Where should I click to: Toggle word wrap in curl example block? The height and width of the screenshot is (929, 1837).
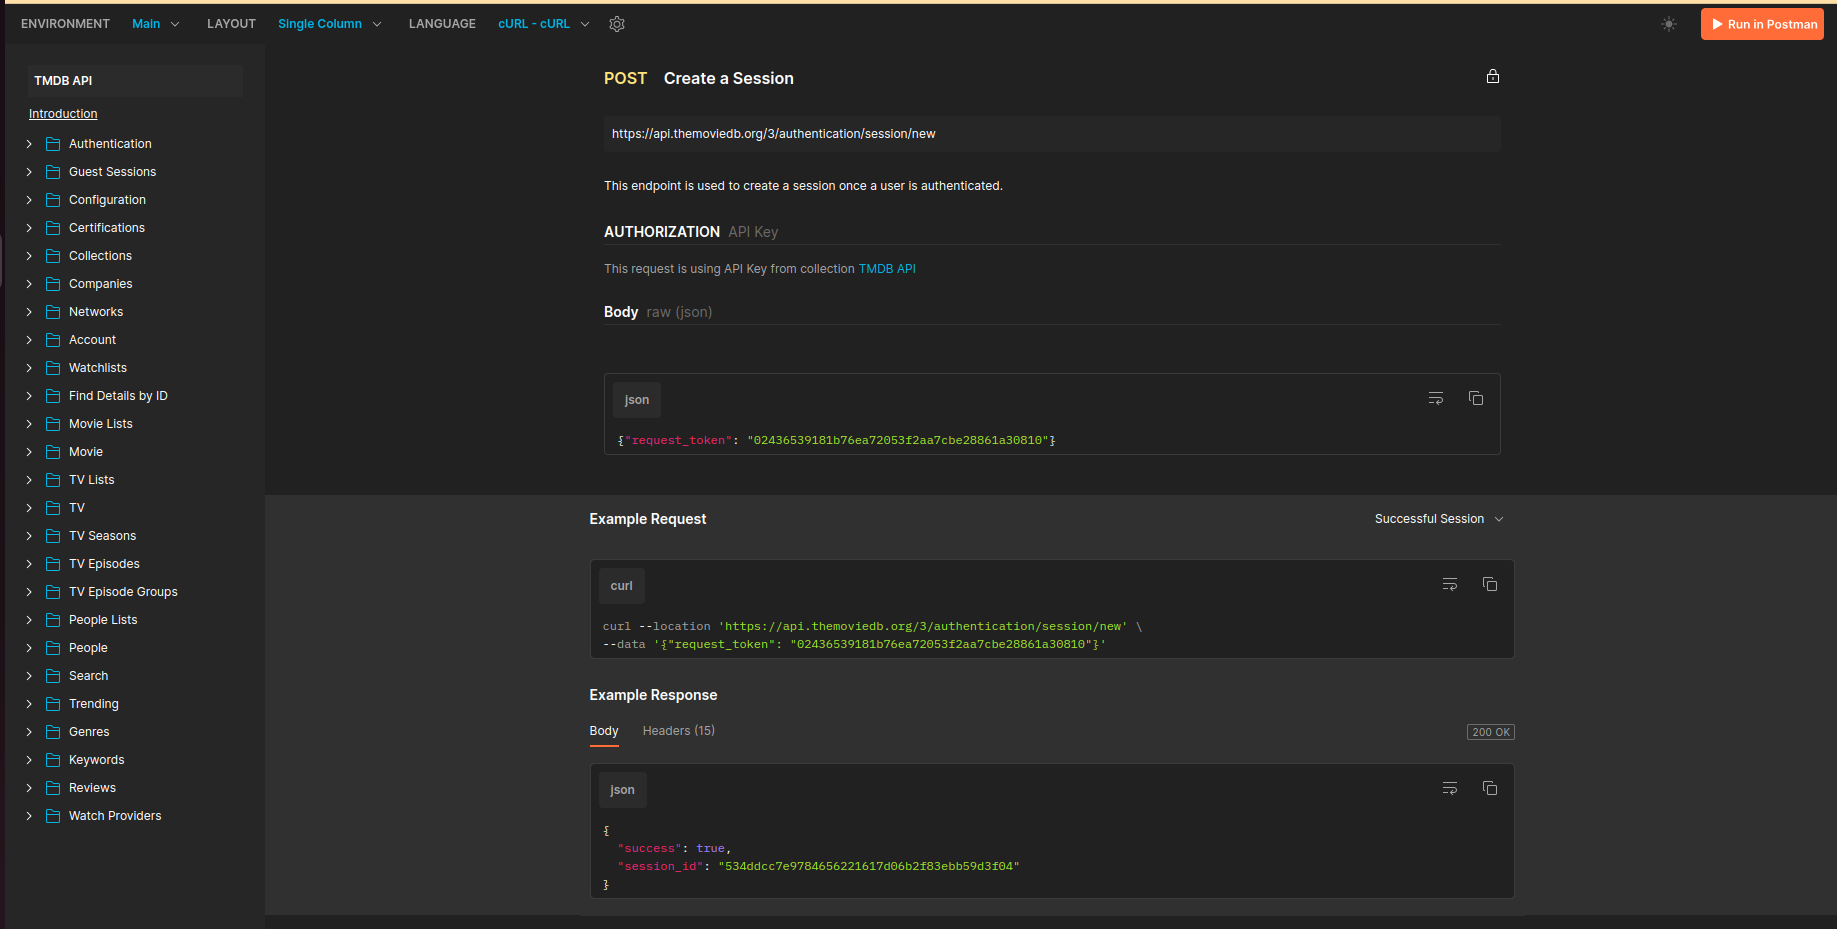1450,584
